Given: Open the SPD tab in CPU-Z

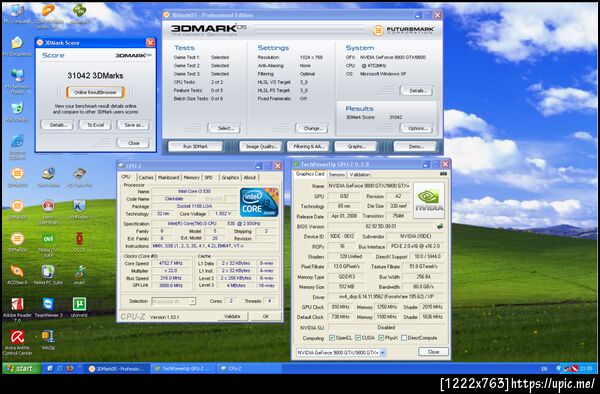Looking at the screenshot, I should (209, 177).
